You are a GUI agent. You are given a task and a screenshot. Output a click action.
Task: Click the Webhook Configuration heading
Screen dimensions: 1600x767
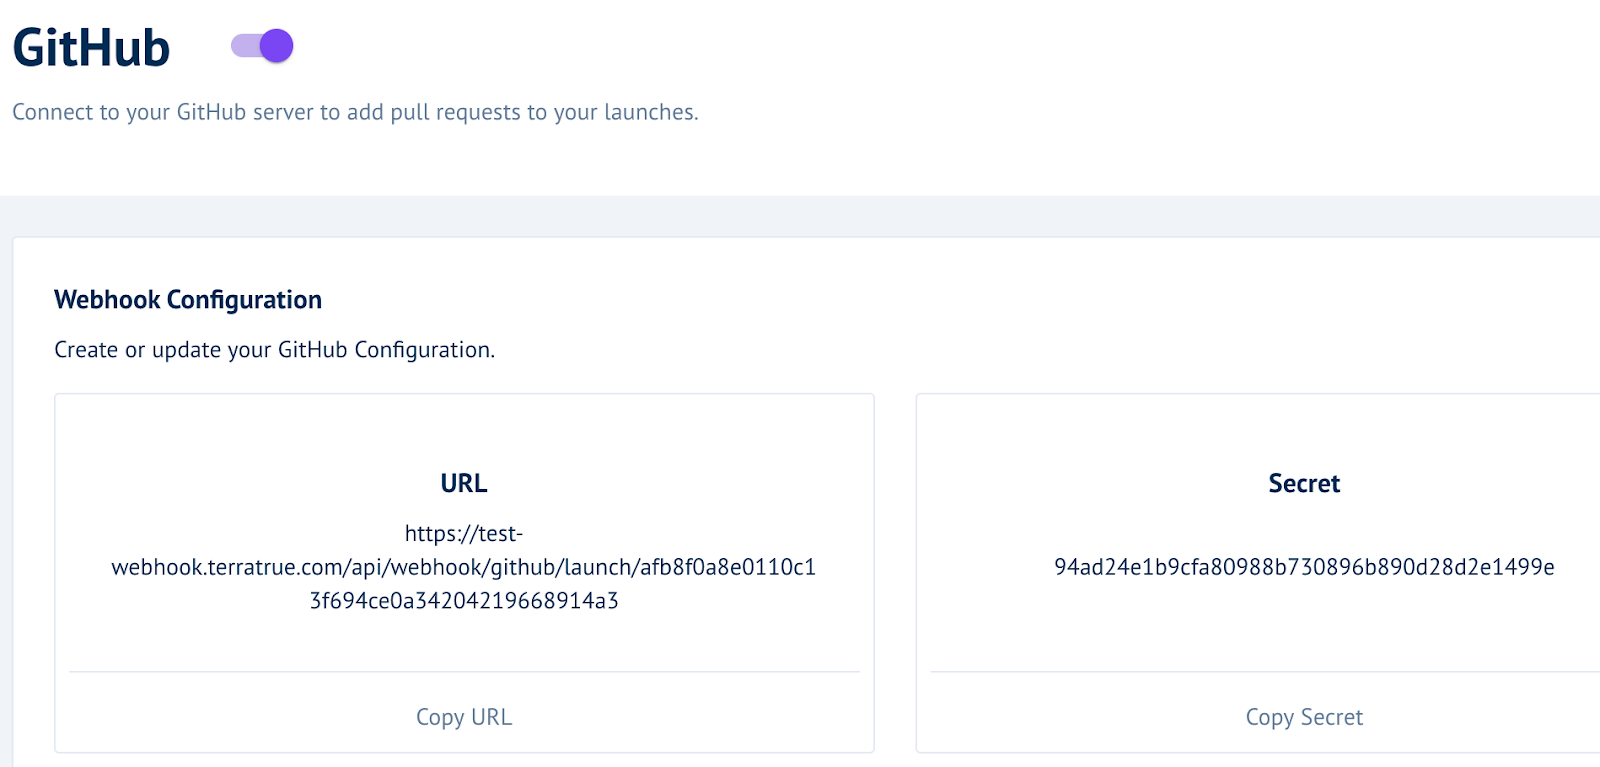pos(188,300)
